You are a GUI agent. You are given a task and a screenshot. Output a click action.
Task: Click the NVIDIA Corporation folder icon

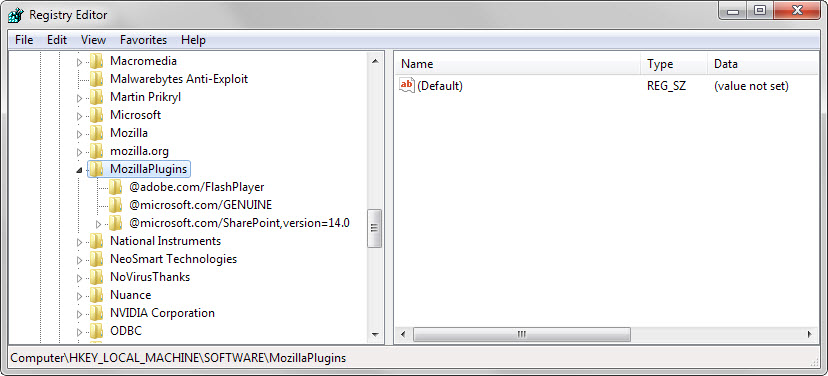(96, 313)
